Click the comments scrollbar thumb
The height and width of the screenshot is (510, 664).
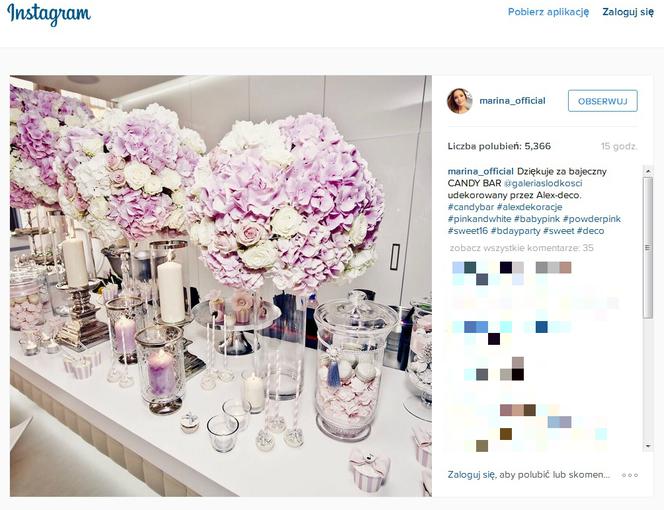(647, 248)
